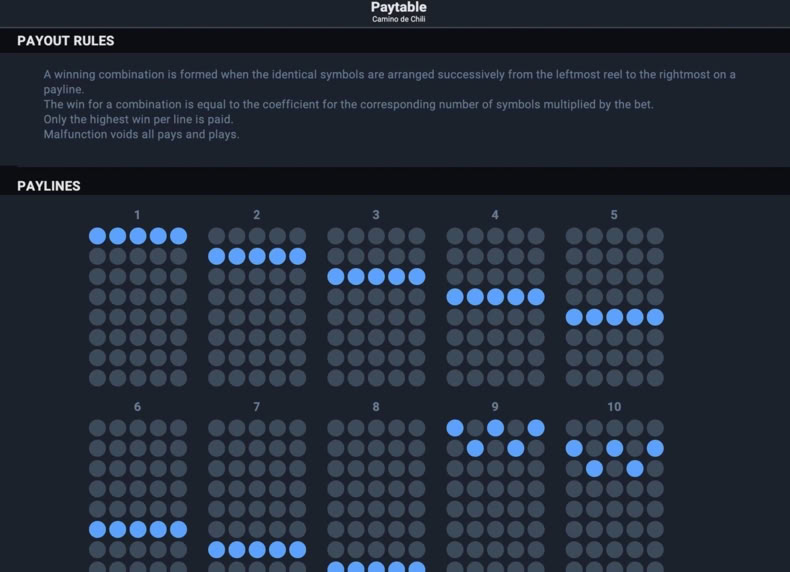Screen dimensions: 790x572
Task: Select the zigzag payline 10 diagram
Action: (614, 495)
